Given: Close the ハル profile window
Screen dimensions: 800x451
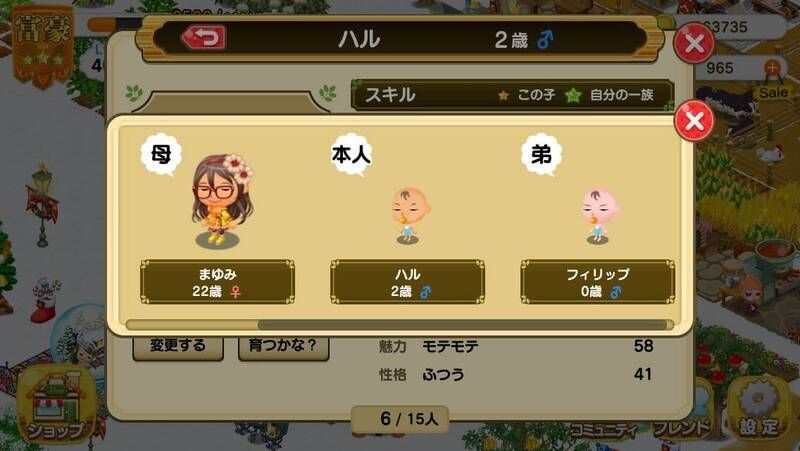Looking at the screenshot, I should [x=694, y=43].
